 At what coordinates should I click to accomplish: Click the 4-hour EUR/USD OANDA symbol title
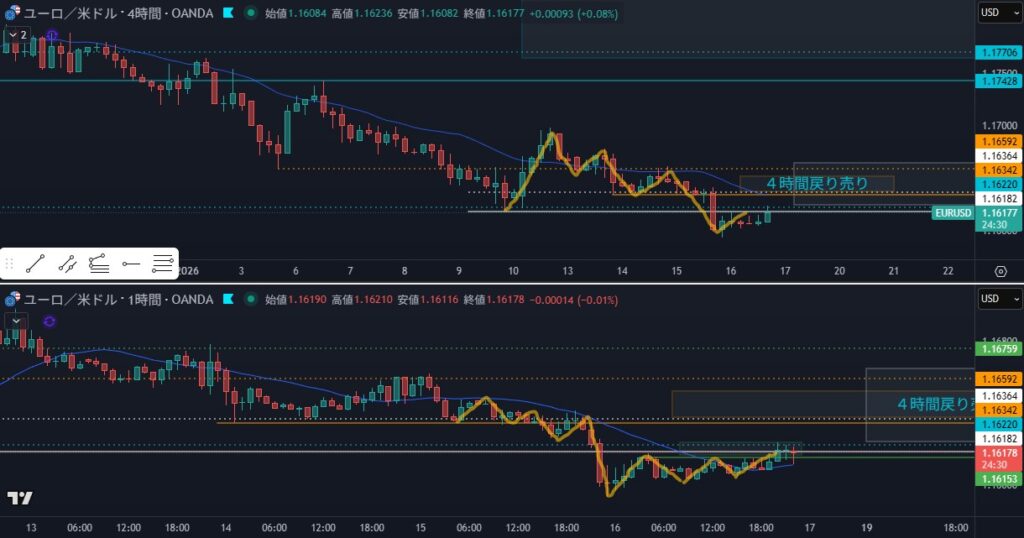118,14
